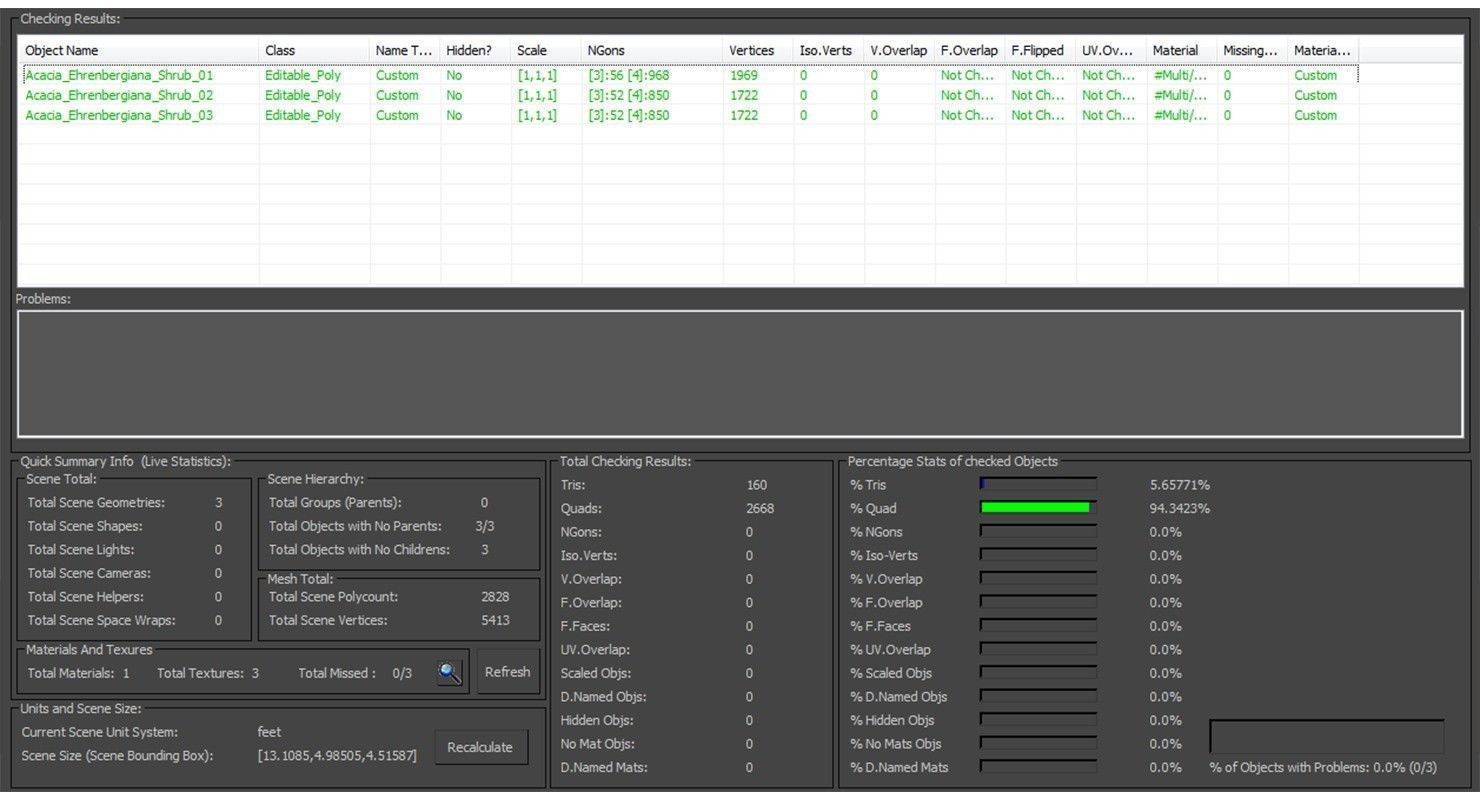Click the Name T... column header
Screen dimensions: 1480x800
point(405,50)
